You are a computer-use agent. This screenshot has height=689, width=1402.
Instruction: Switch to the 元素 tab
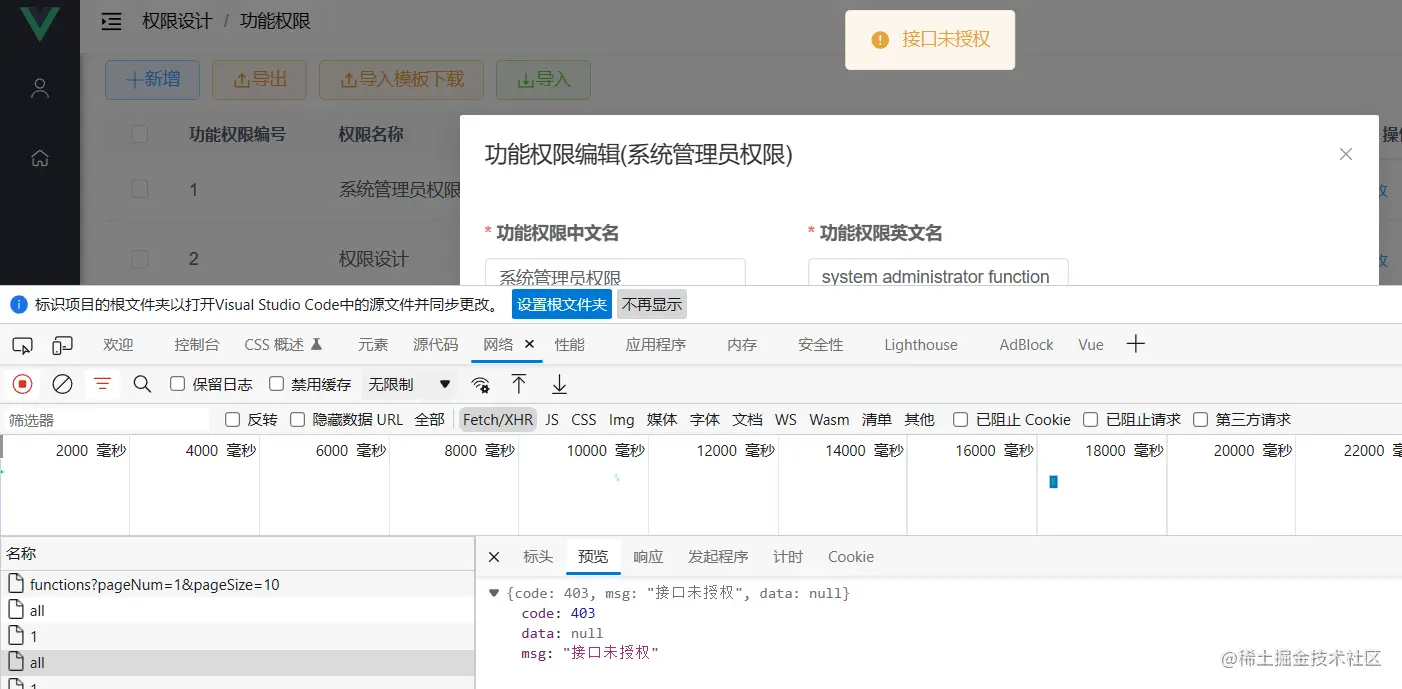click(x=373, y=345)
